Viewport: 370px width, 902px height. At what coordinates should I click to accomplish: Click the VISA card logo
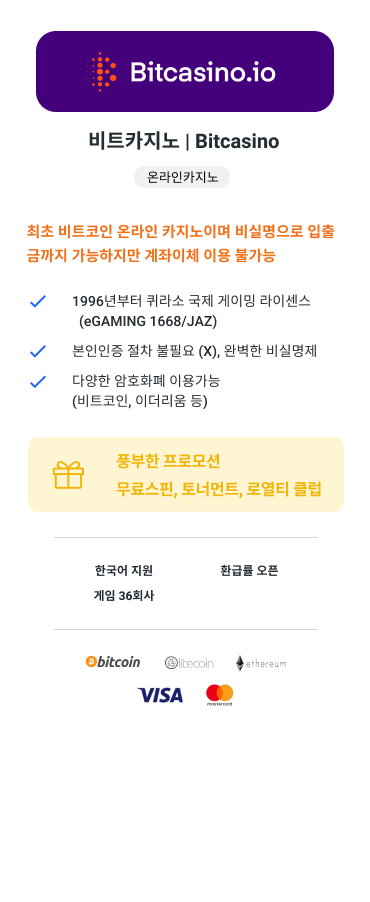(160, 695)
